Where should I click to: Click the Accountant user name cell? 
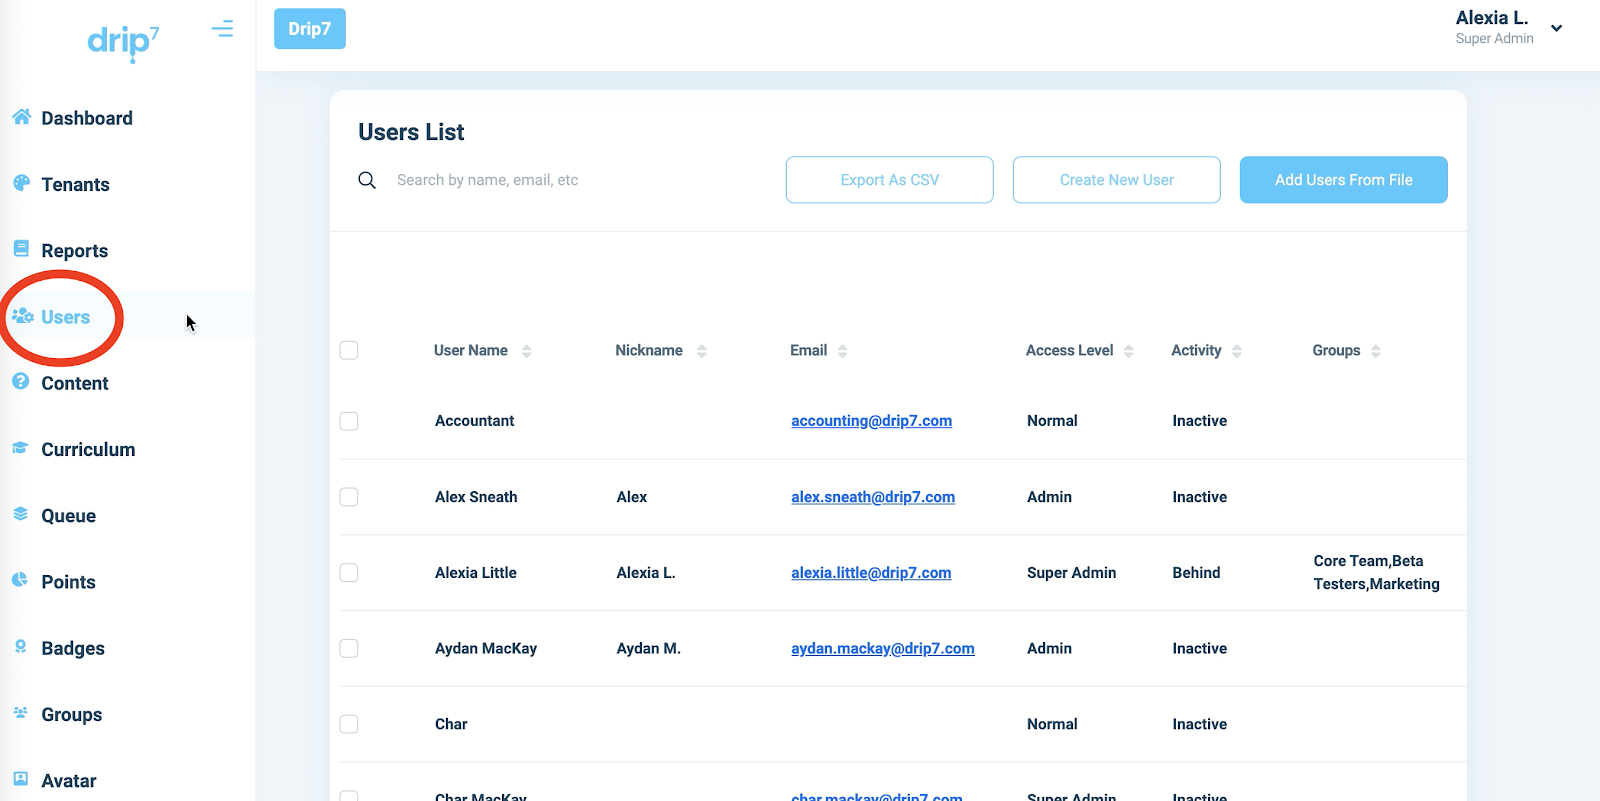pyautogui.click(x=475, y=421)
